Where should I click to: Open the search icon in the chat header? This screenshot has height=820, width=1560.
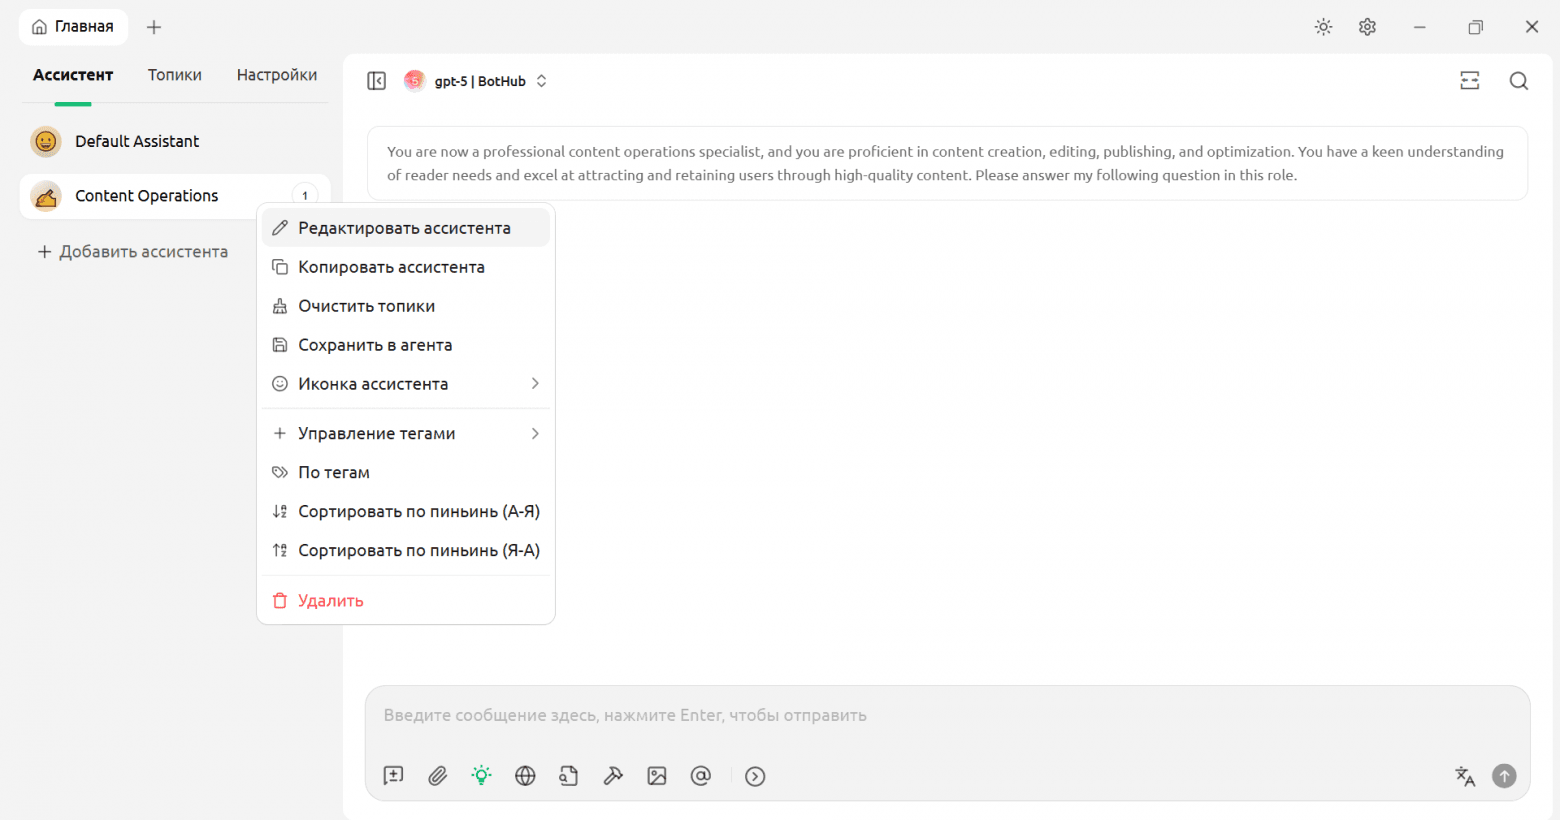[x=1518, y=81]
